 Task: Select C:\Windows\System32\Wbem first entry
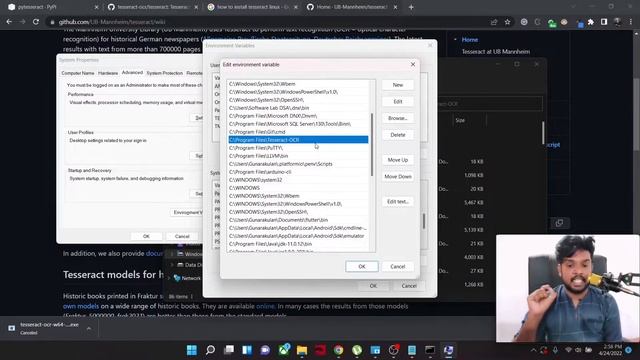point(298,84)
